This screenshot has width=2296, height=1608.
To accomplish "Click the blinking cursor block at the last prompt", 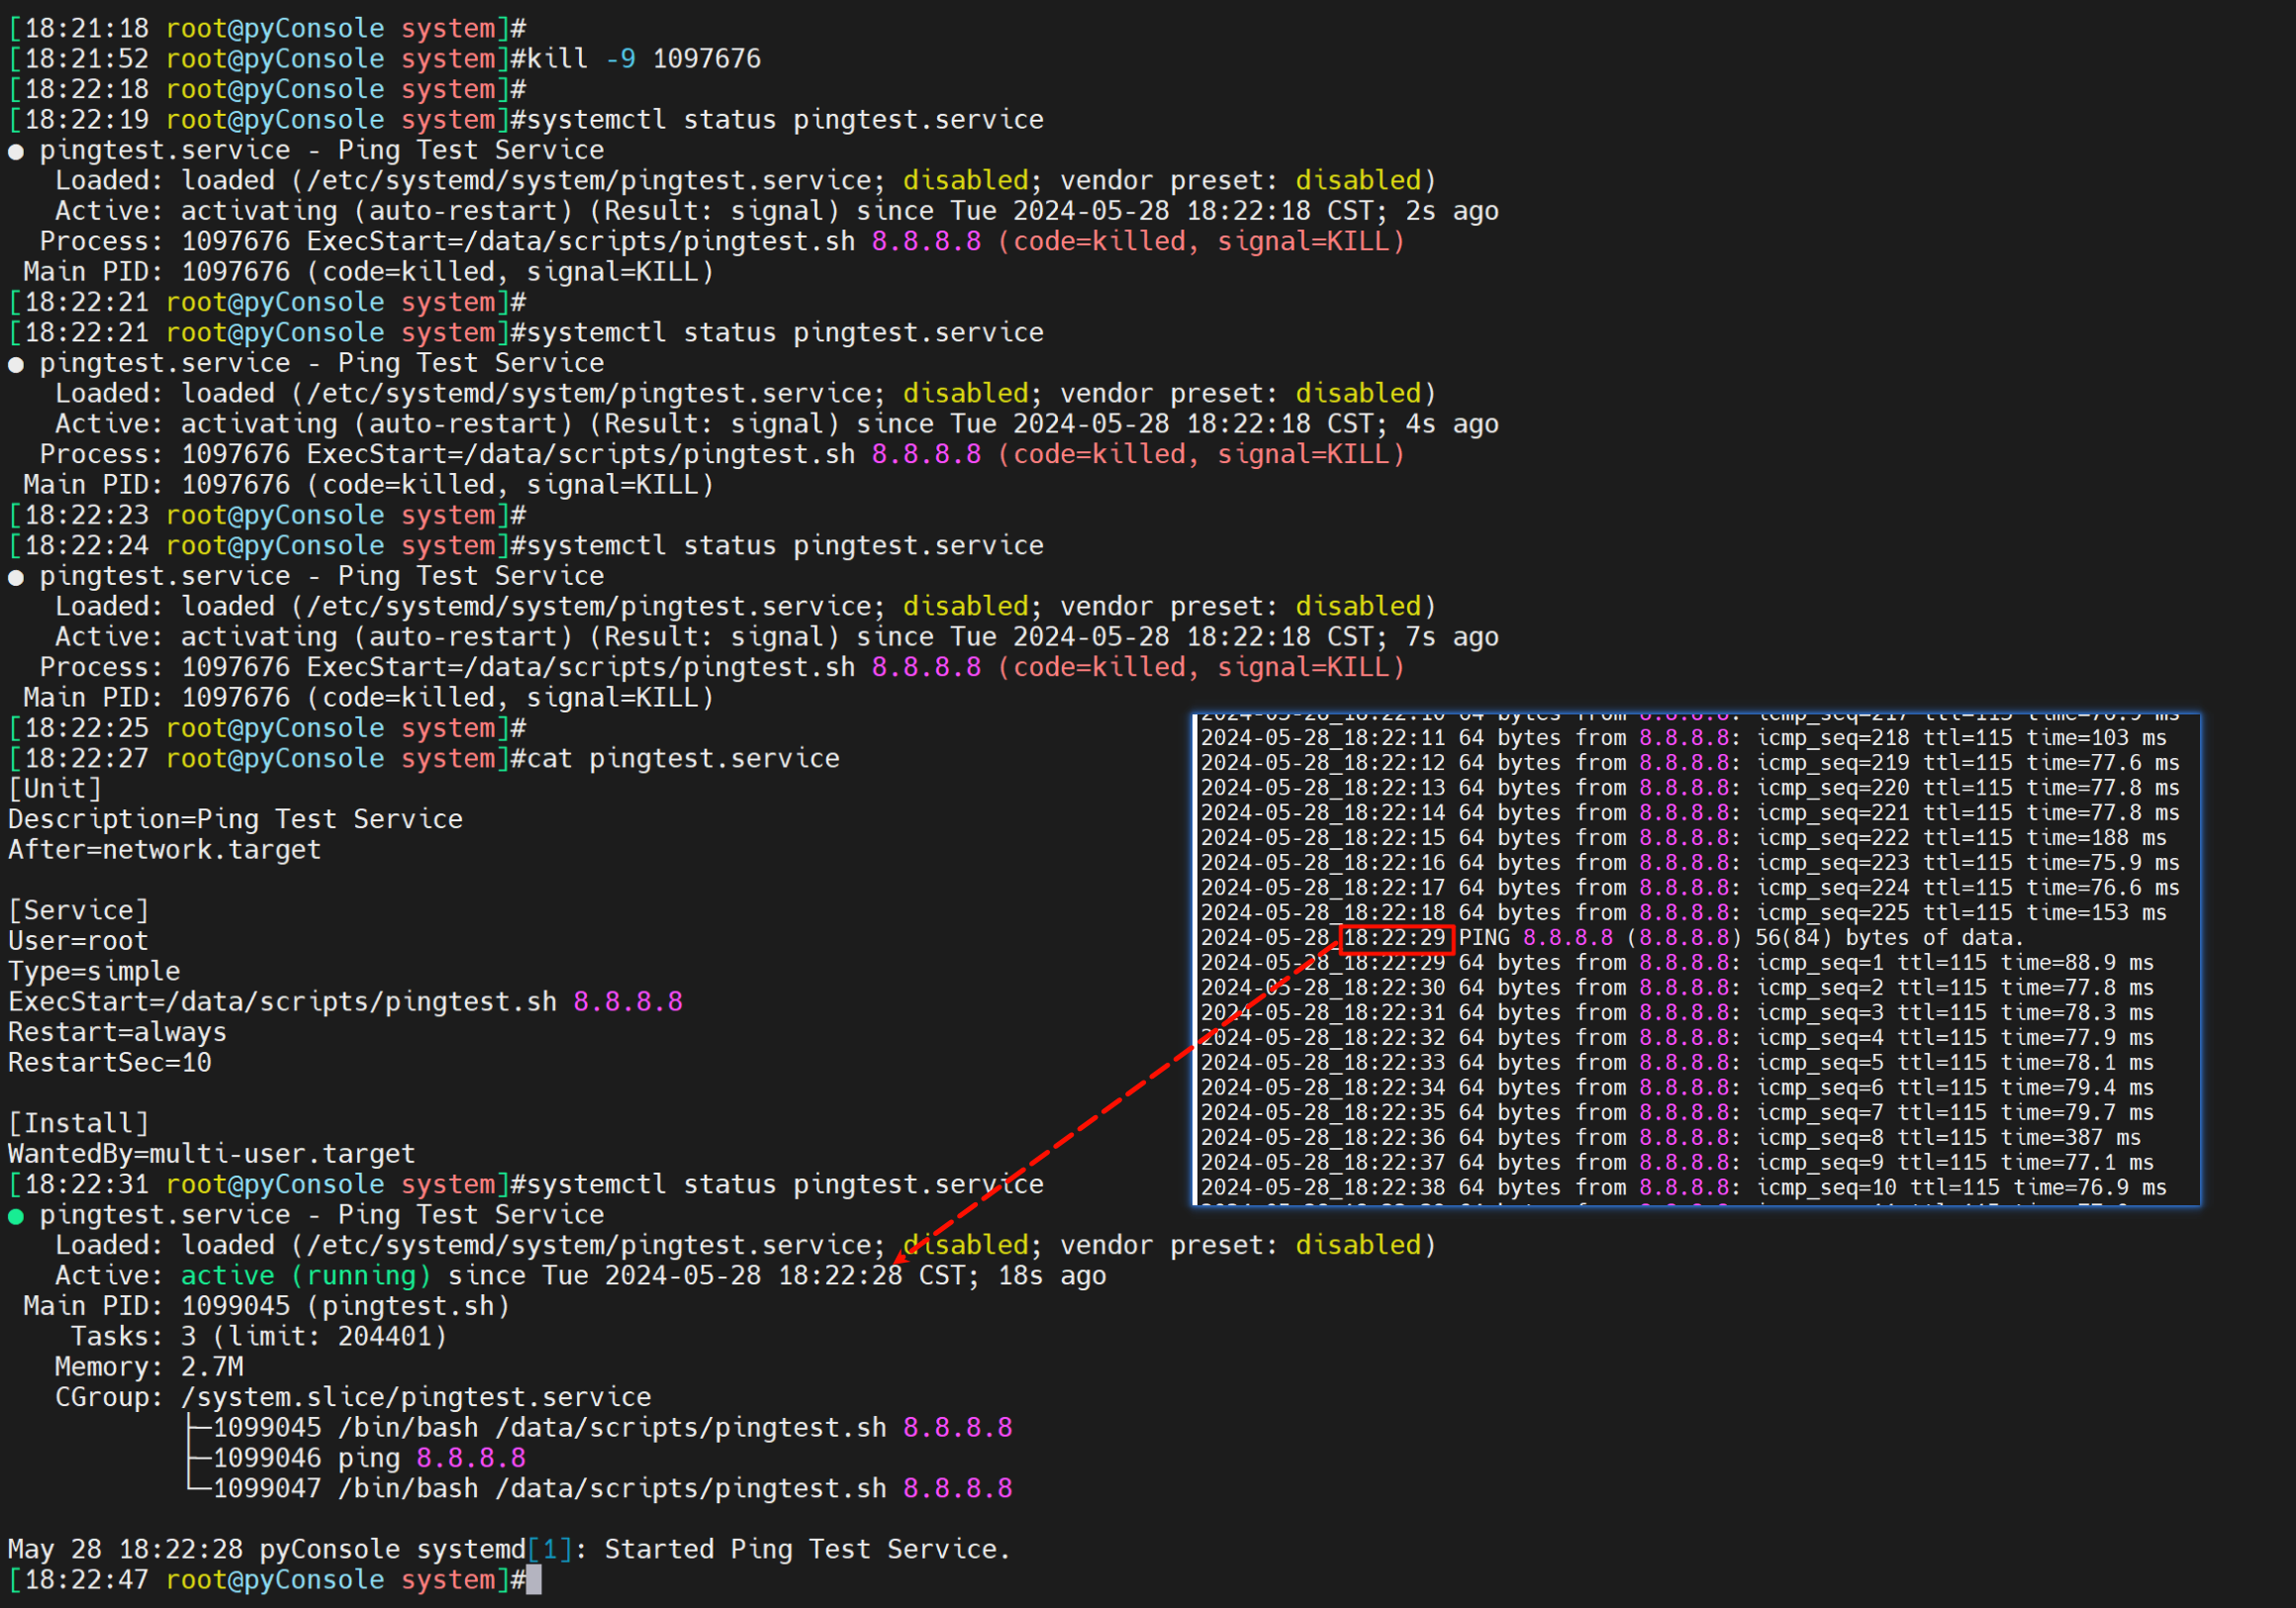I will point(534,1580).
